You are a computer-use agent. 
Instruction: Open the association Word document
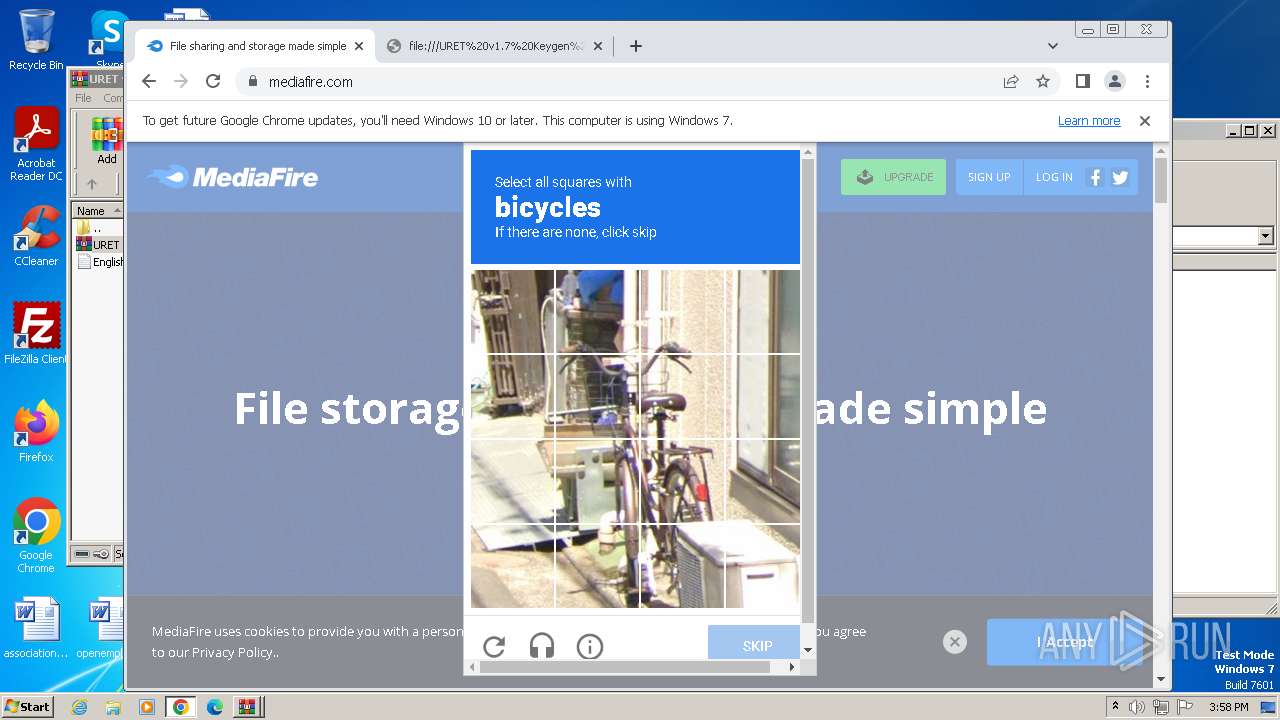[36, 629]
